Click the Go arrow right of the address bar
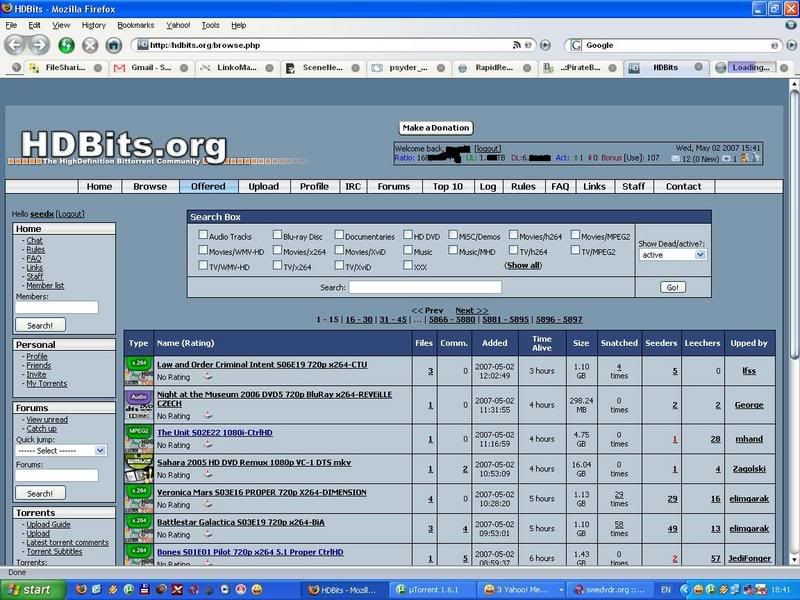This screenshot has width=800, height=600. pyautogui.click(x=545, y=45)
